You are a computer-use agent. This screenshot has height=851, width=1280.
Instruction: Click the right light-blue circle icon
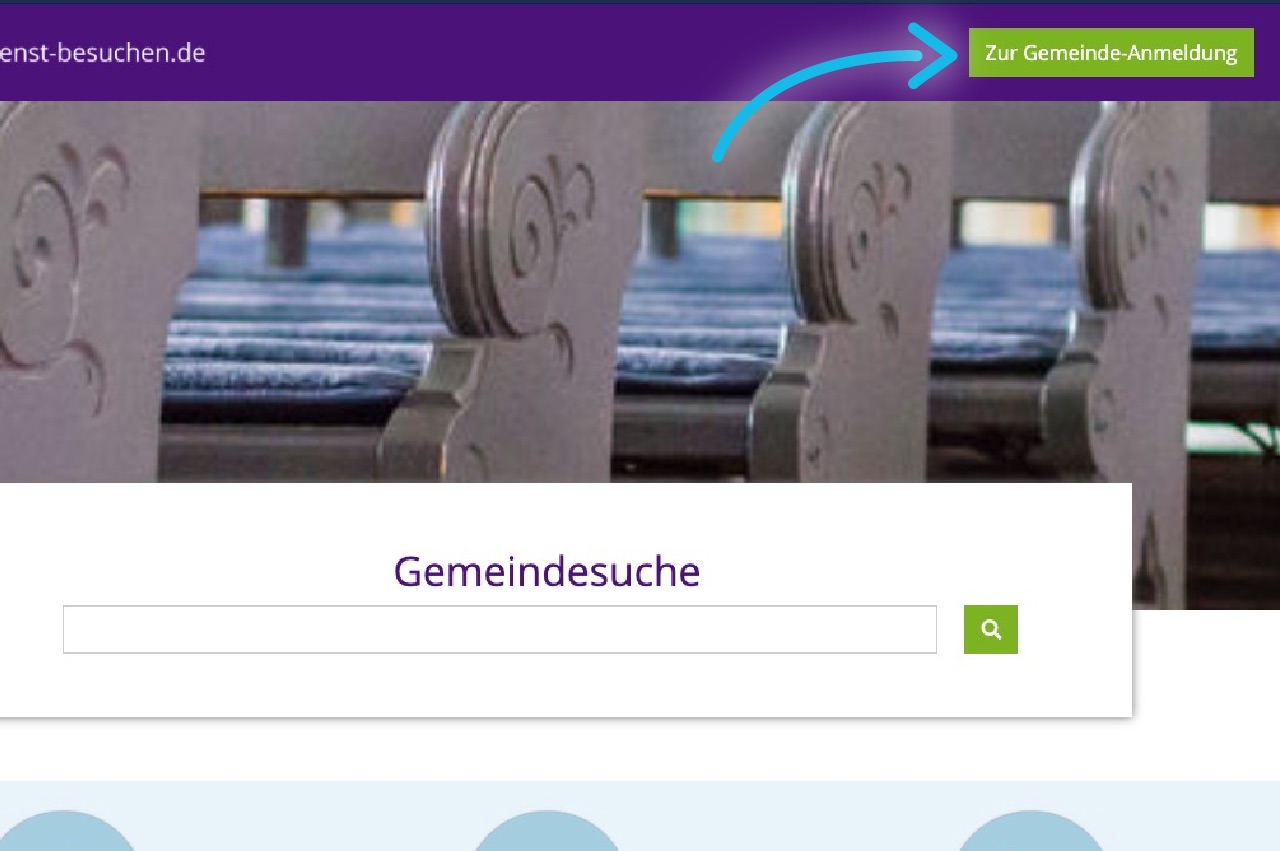coord(1030,831)
